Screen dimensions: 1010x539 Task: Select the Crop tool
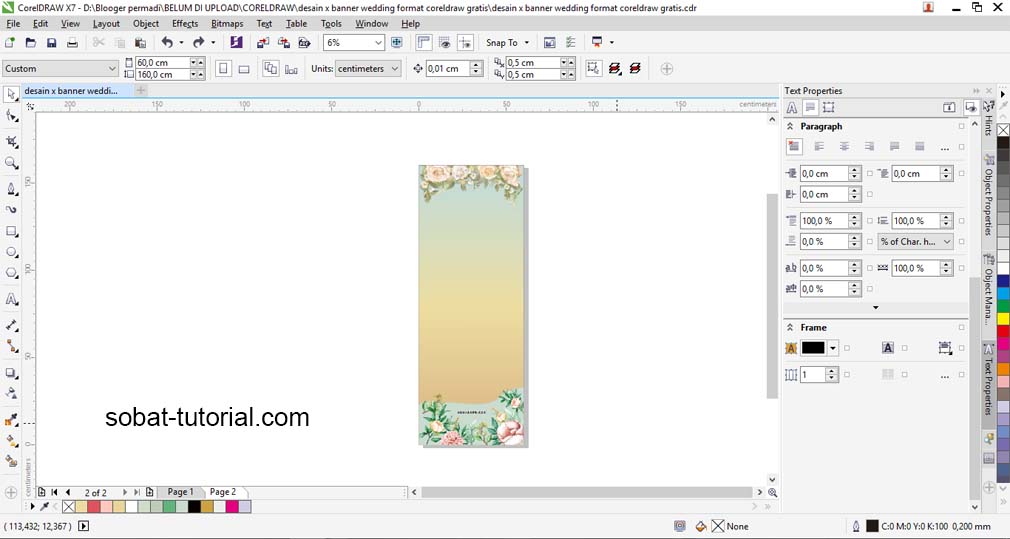pos(11,142)
